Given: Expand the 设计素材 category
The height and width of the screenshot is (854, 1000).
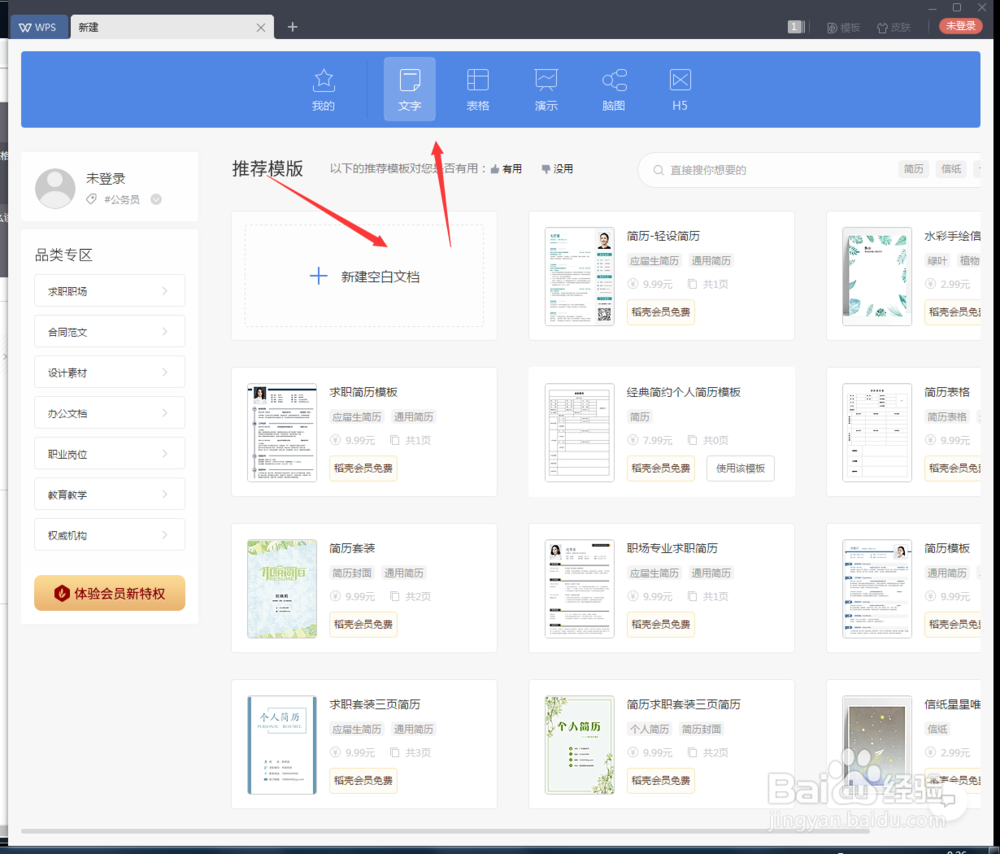Looking at the screenshot, I should click(109, 371).
